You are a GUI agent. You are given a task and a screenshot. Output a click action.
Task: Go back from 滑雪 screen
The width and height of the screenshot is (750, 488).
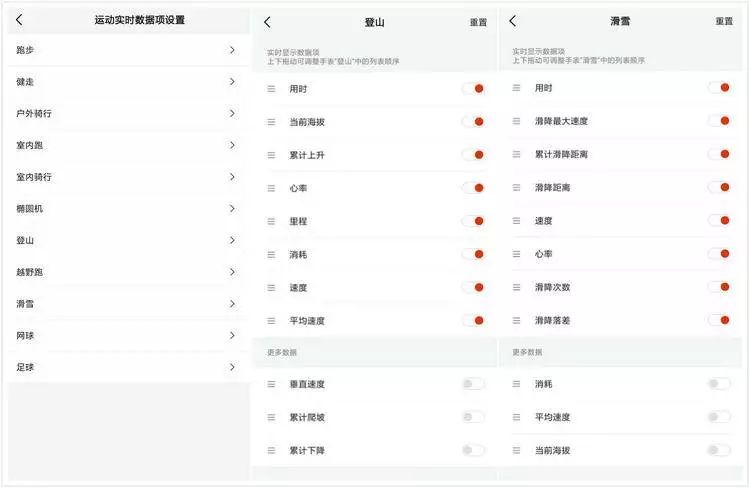pyautogui.click(x=513, y=21)
